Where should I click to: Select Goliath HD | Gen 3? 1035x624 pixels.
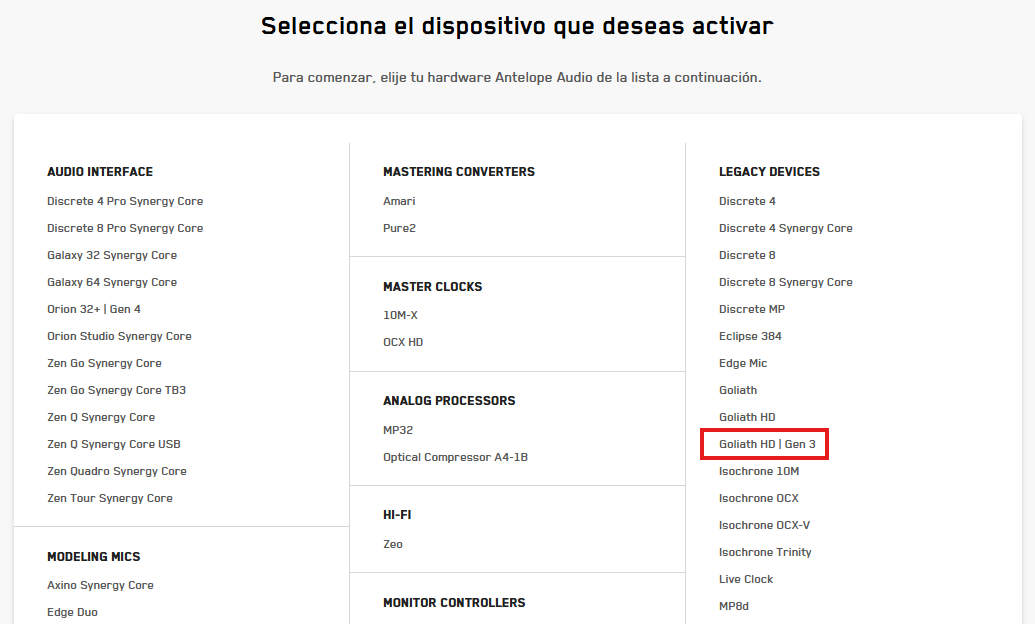click(x=767, y=444)
